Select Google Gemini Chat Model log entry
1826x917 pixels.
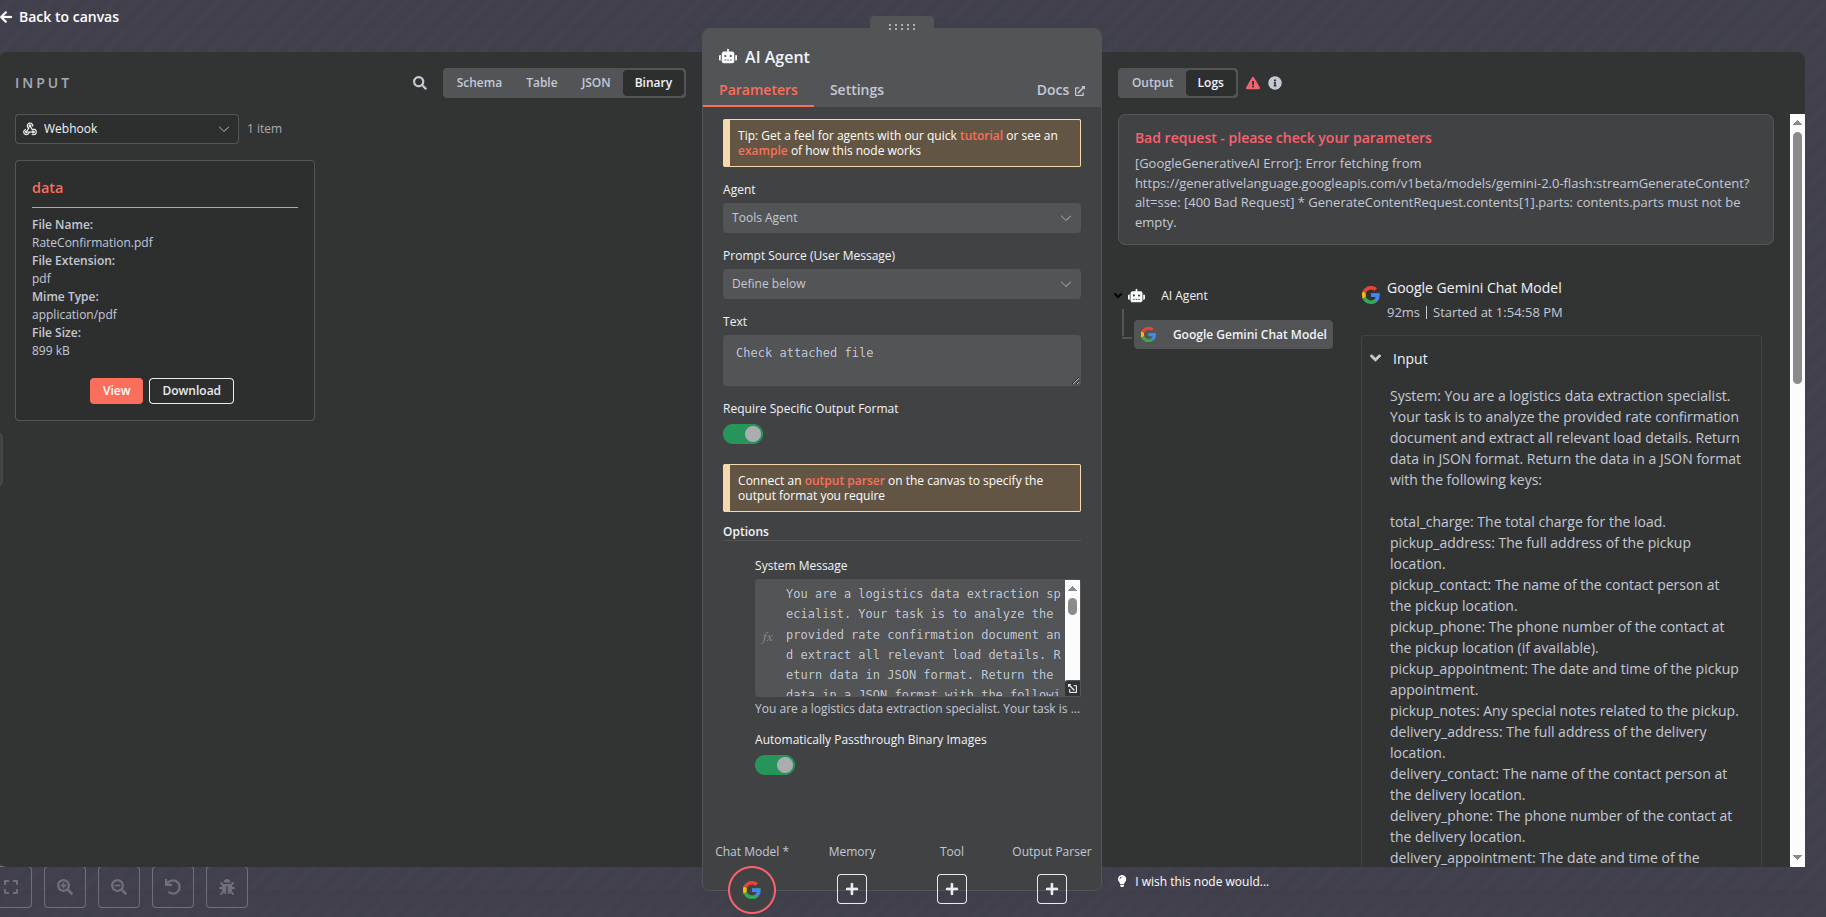coord(1234,335)
